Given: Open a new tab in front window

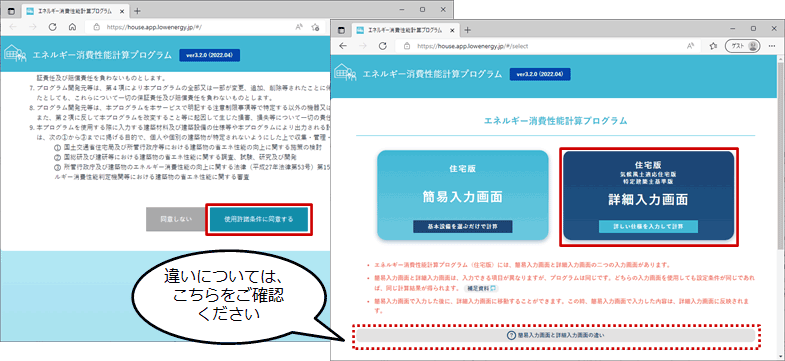Looking at the screenshot, I should (468, 30).
